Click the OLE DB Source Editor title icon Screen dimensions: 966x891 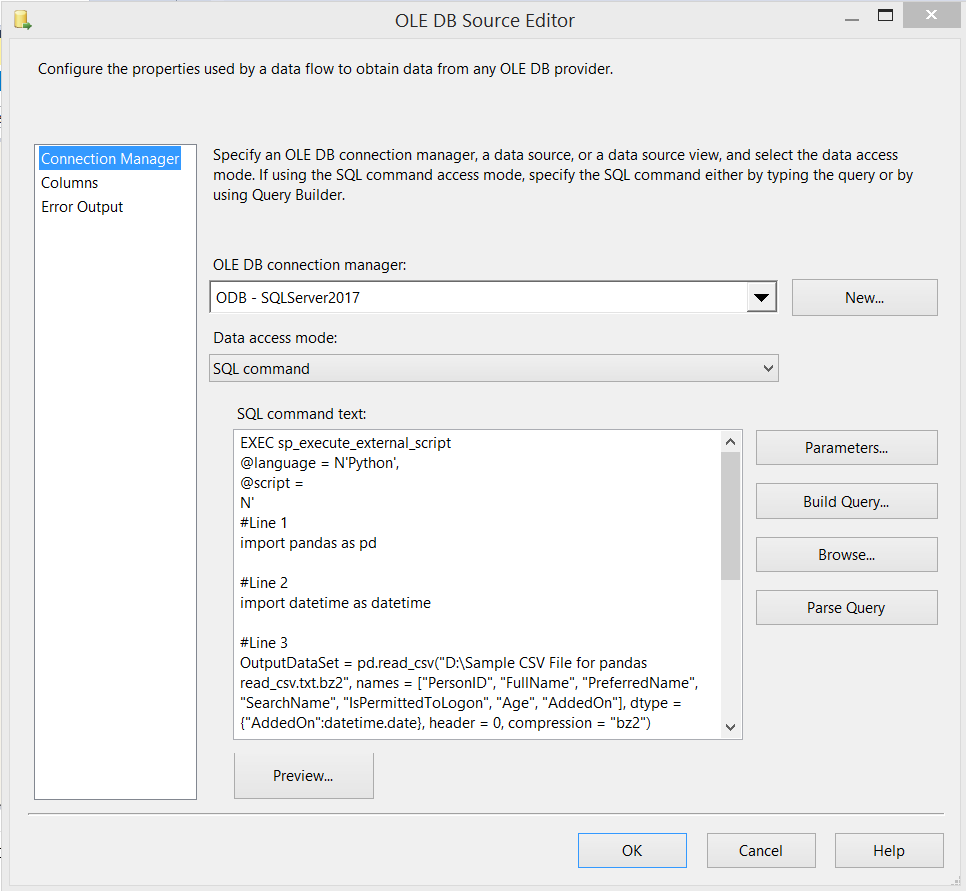[x=23, y=20]
